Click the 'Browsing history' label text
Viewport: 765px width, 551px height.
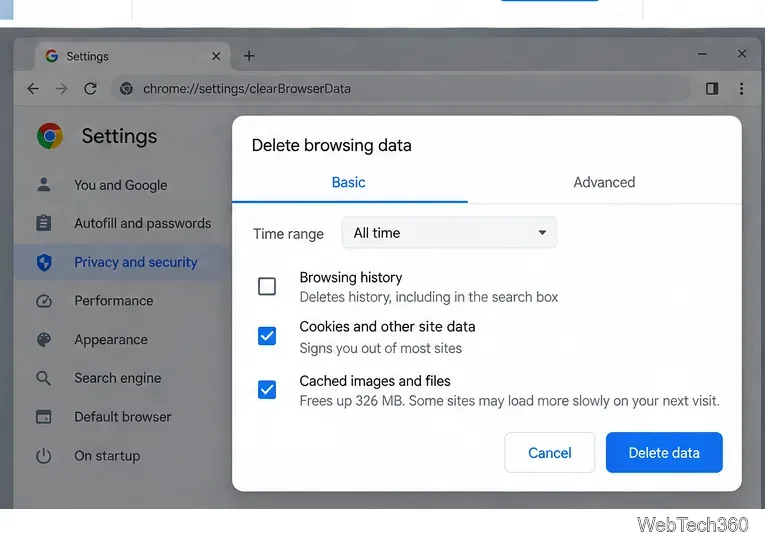coord(351,277)
